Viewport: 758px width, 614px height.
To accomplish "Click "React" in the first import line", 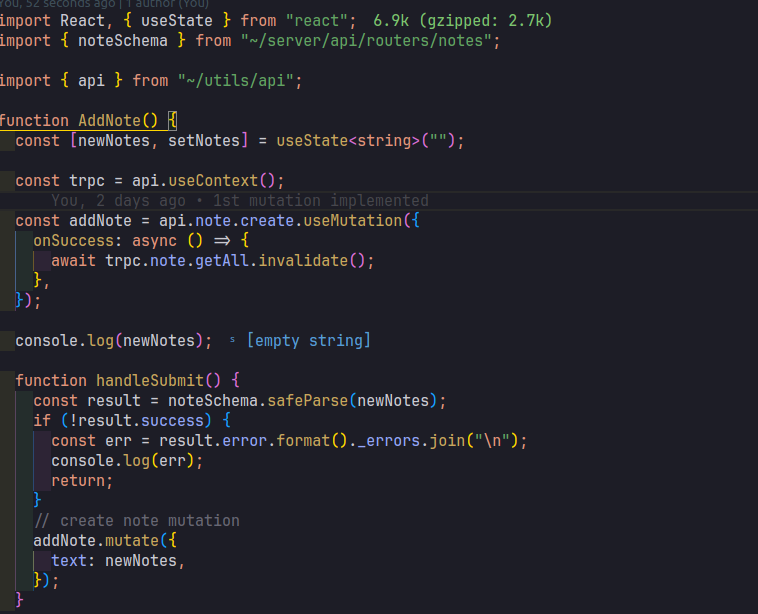I will coord(82,21).
